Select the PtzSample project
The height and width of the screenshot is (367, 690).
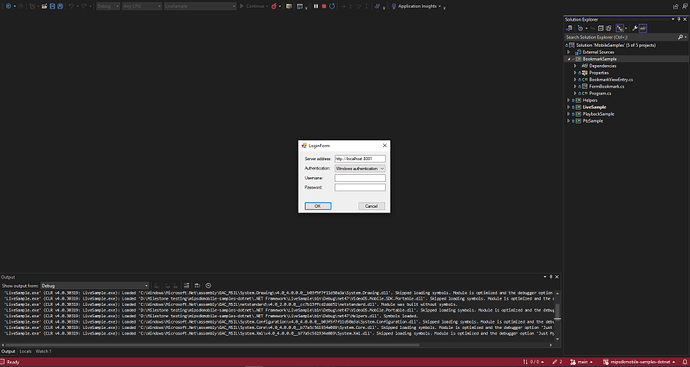point(593,121)
